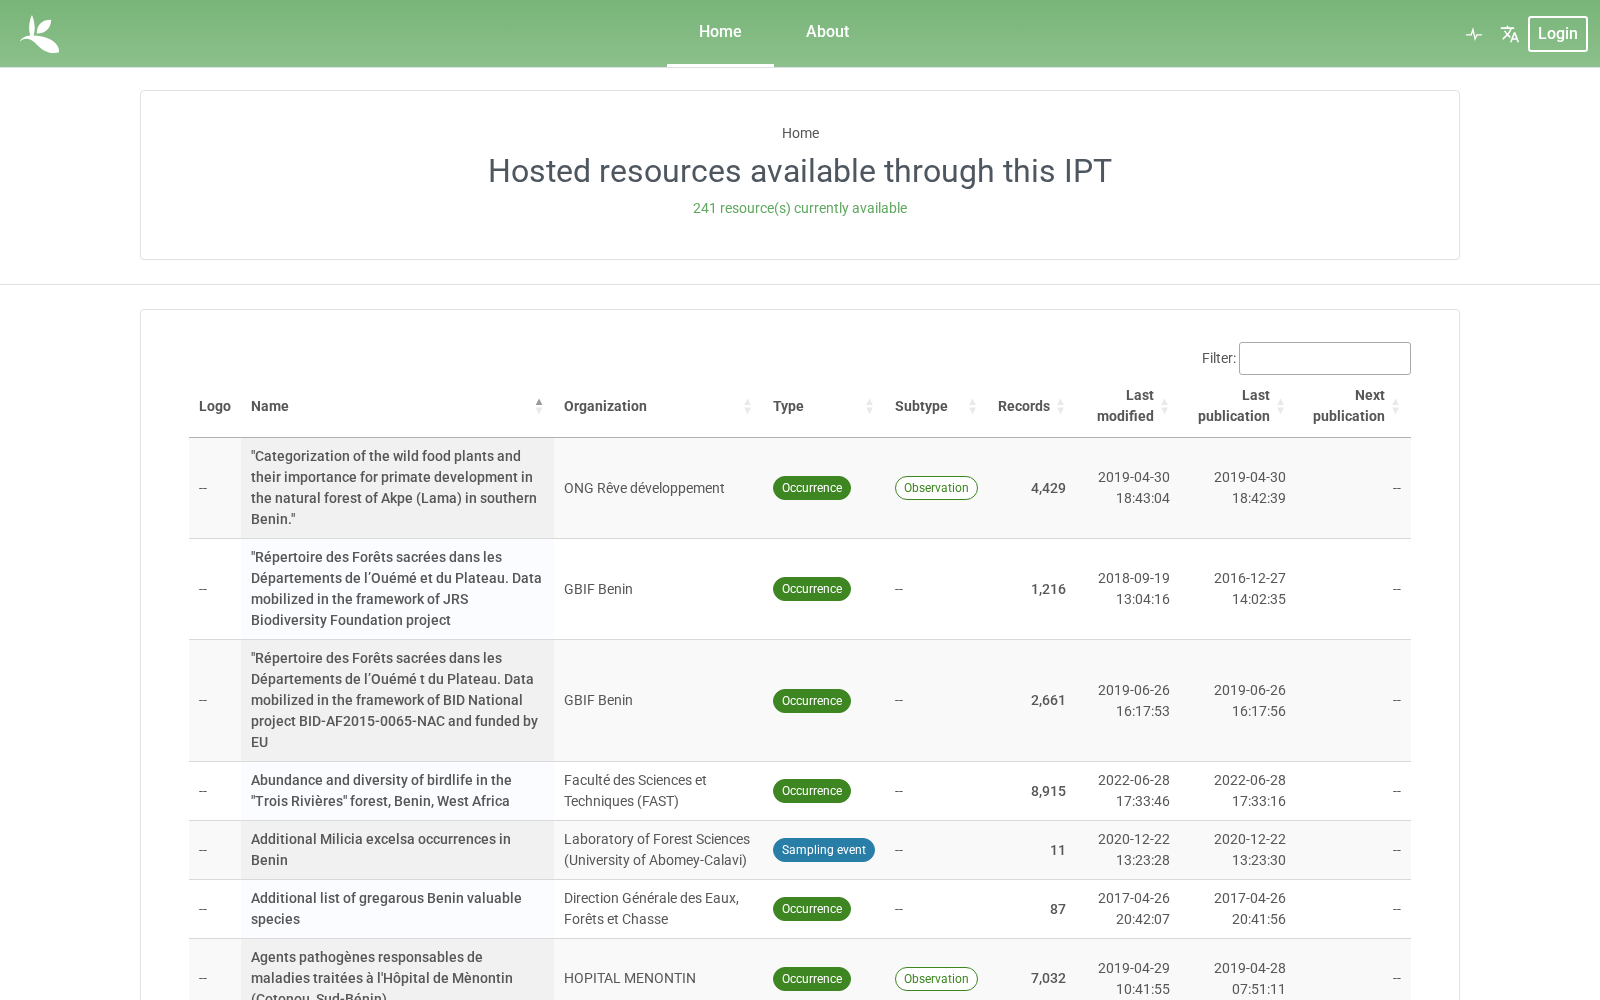This screenshot has height=1000, width=1600.
Task: Click Occurrence badge in gregarious species row
Action: coord(812,909)
